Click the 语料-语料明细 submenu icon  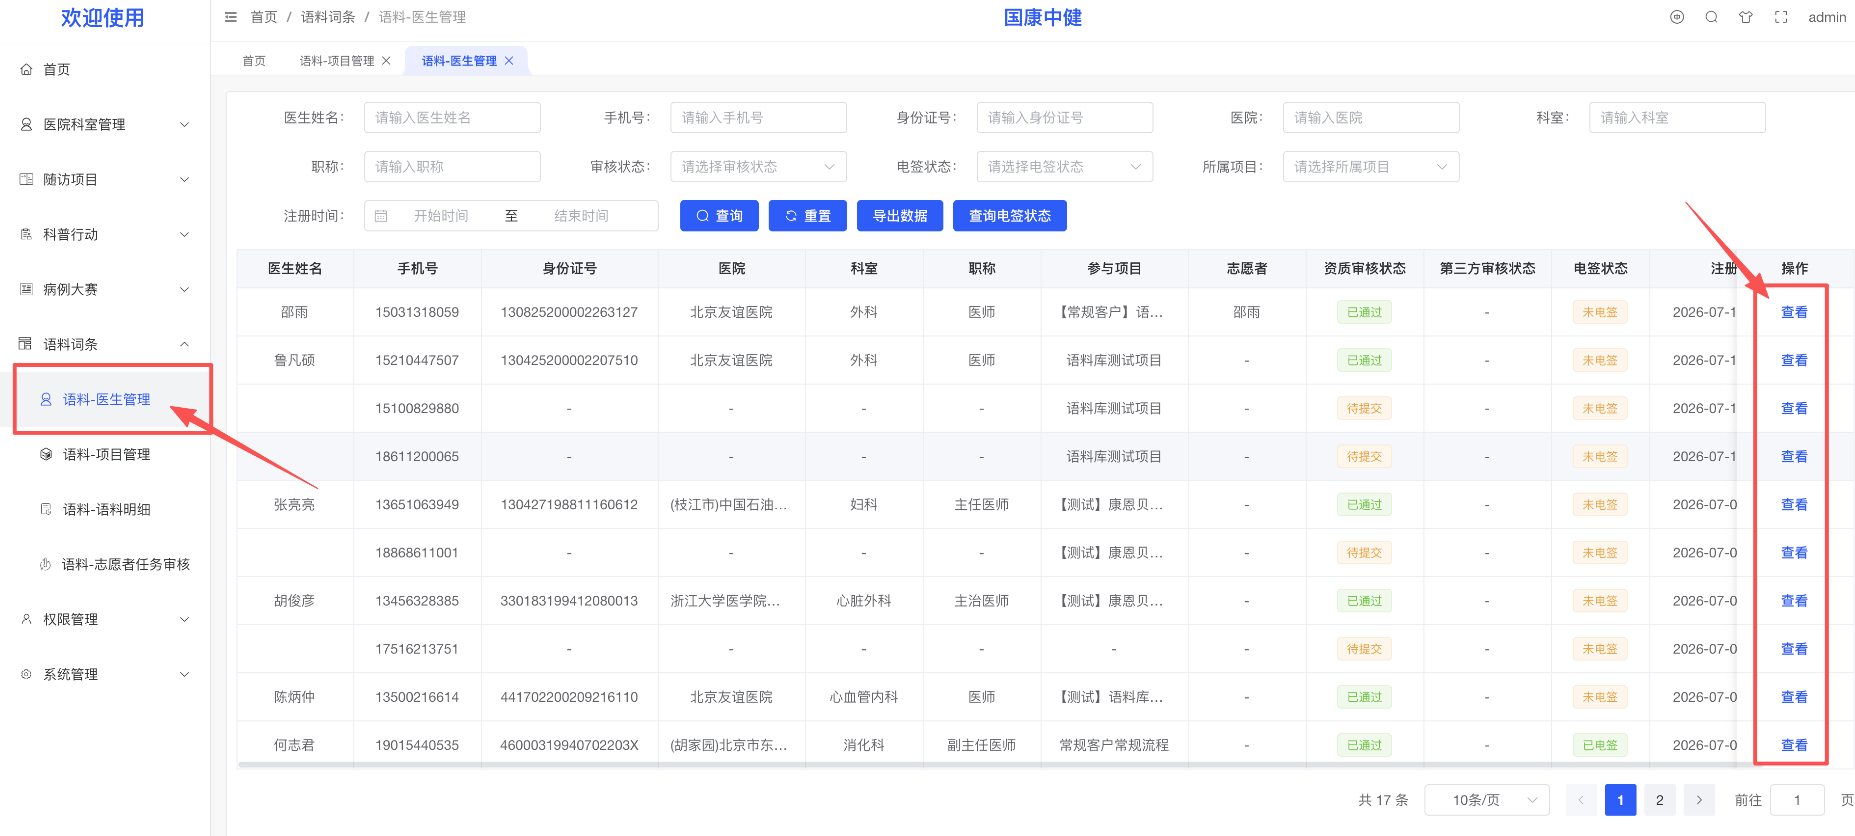(x=46, y=509)
